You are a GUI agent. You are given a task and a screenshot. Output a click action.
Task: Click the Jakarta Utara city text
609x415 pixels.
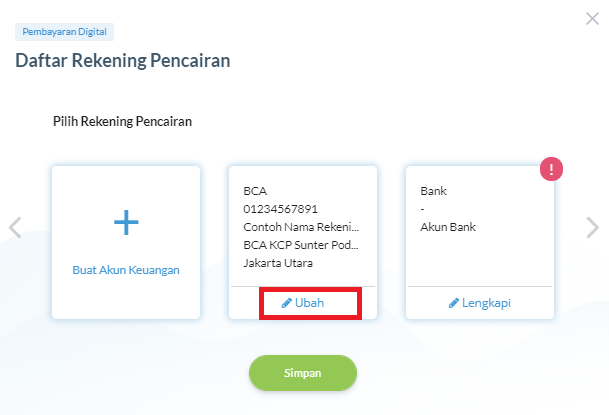[x=278, y=263]
